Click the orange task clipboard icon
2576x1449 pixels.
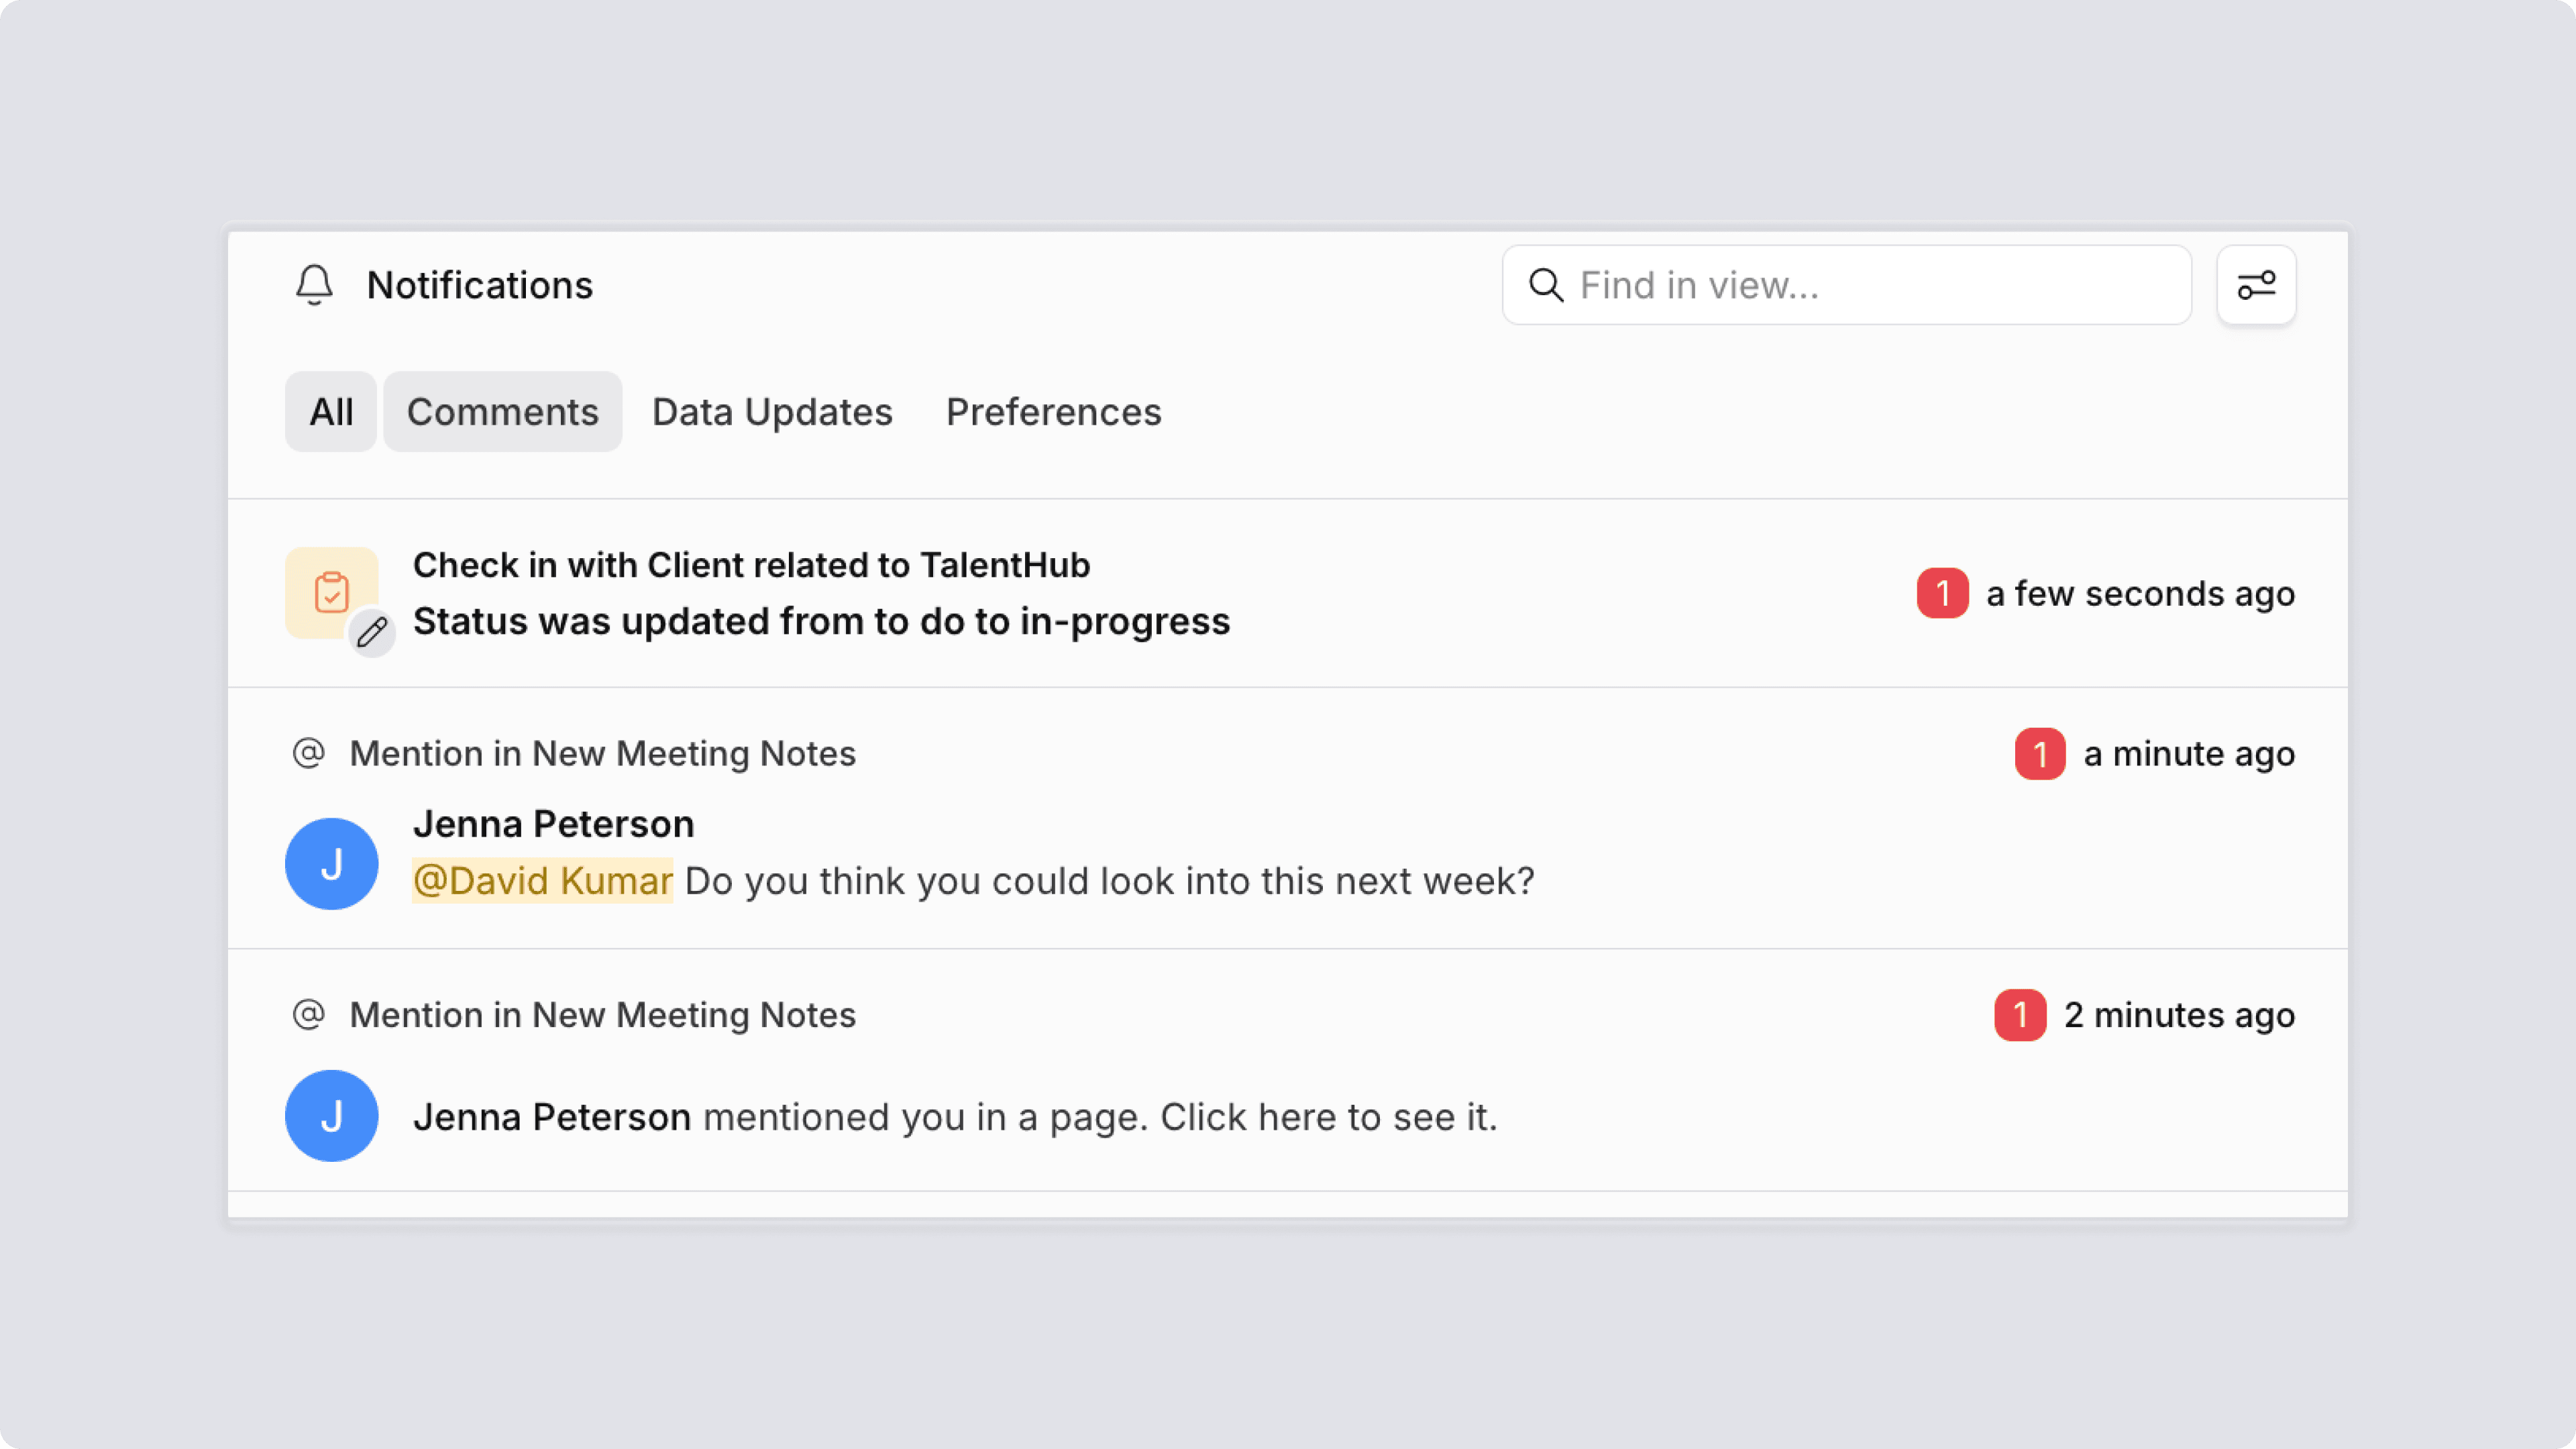point(331,592)
